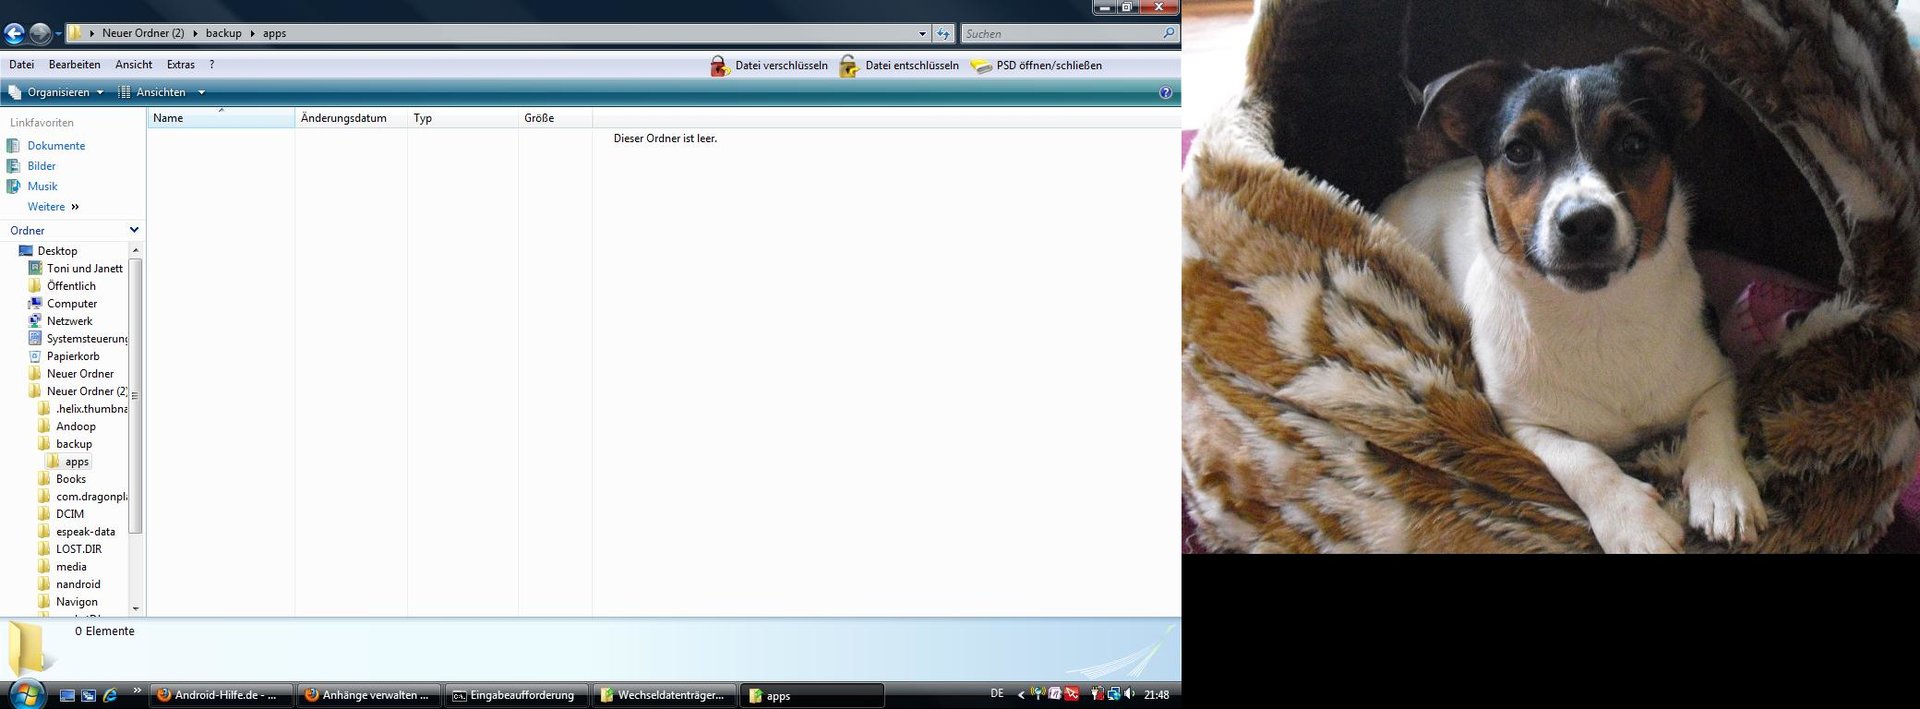Open the '?' help menu
This screenshot has width=1920, height=709.
pyautogui.click(x=211, y=64)
